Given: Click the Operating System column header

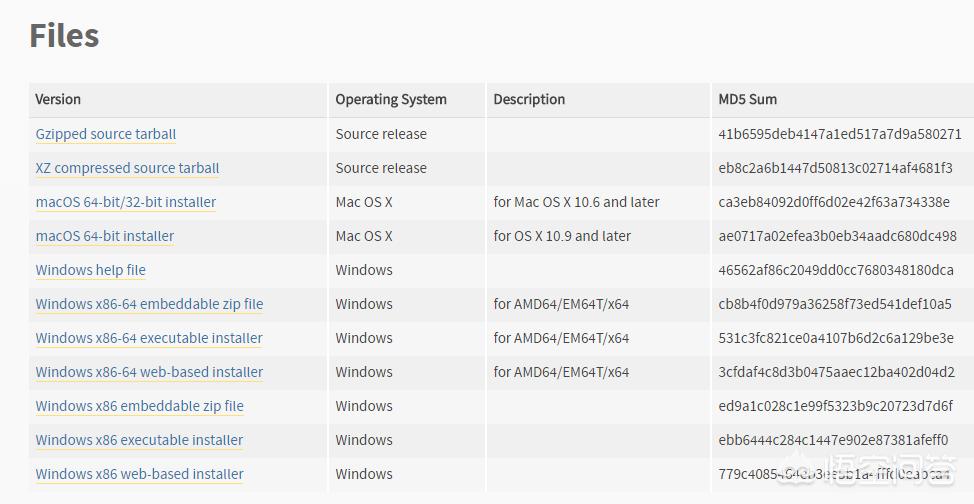Looking at the screenshot, I should (x=391, y=99).
